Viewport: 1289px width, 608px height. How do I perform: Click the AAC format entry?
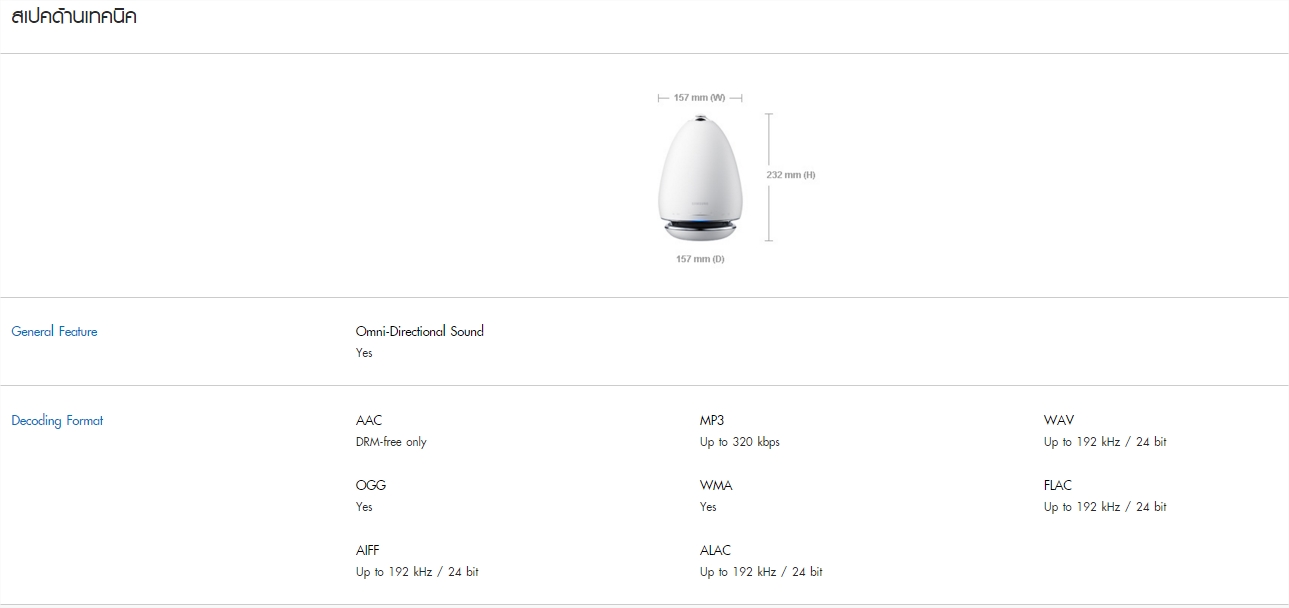tap(369, 420)
